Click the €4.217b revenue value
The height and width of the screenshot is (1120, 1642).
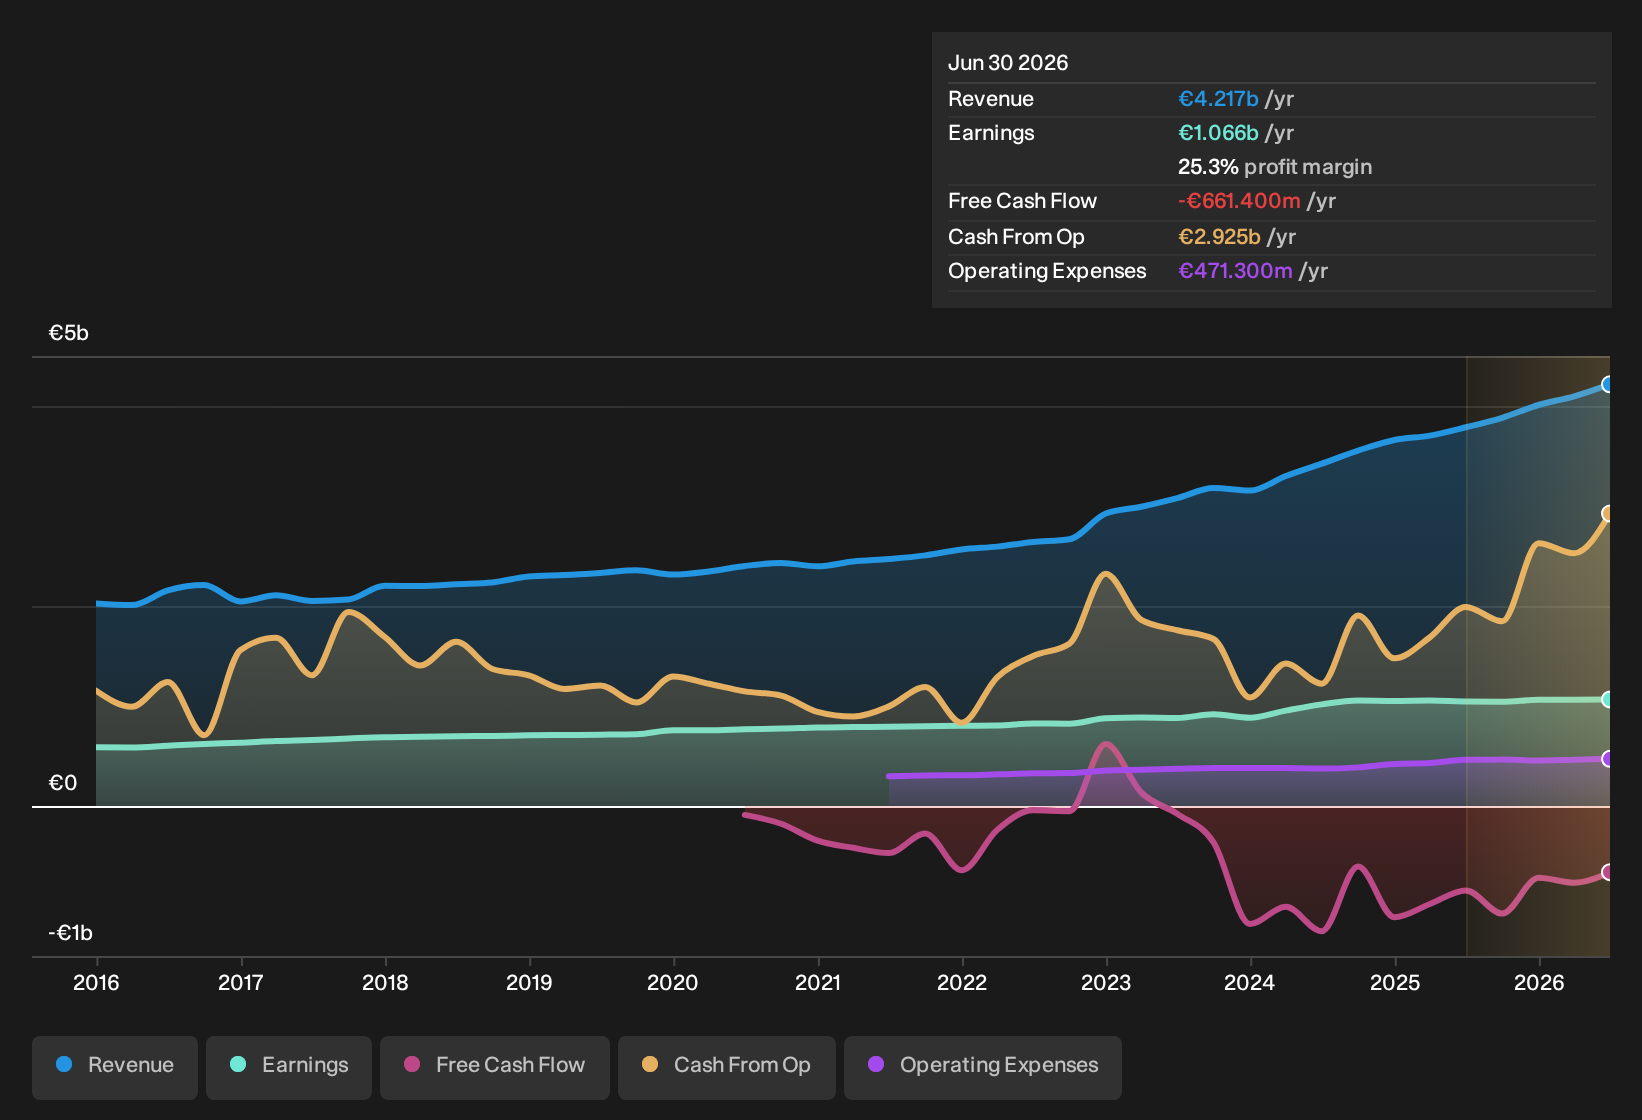point(1218,99)
